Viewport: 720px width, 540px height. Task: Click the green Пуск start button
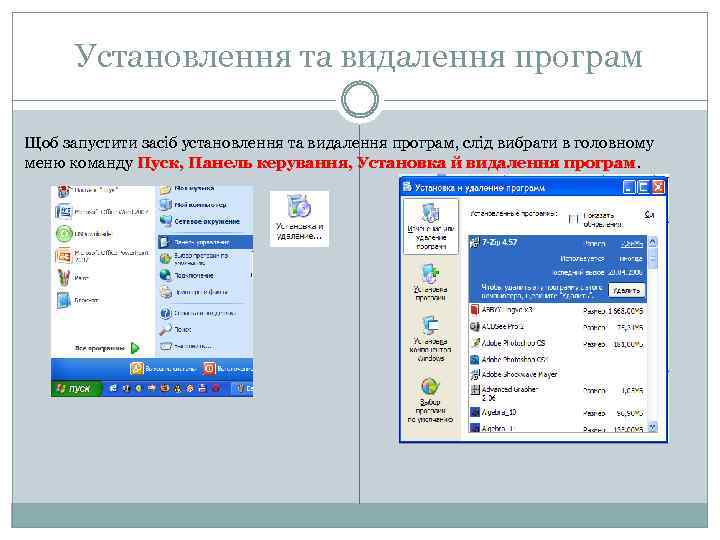76,389
